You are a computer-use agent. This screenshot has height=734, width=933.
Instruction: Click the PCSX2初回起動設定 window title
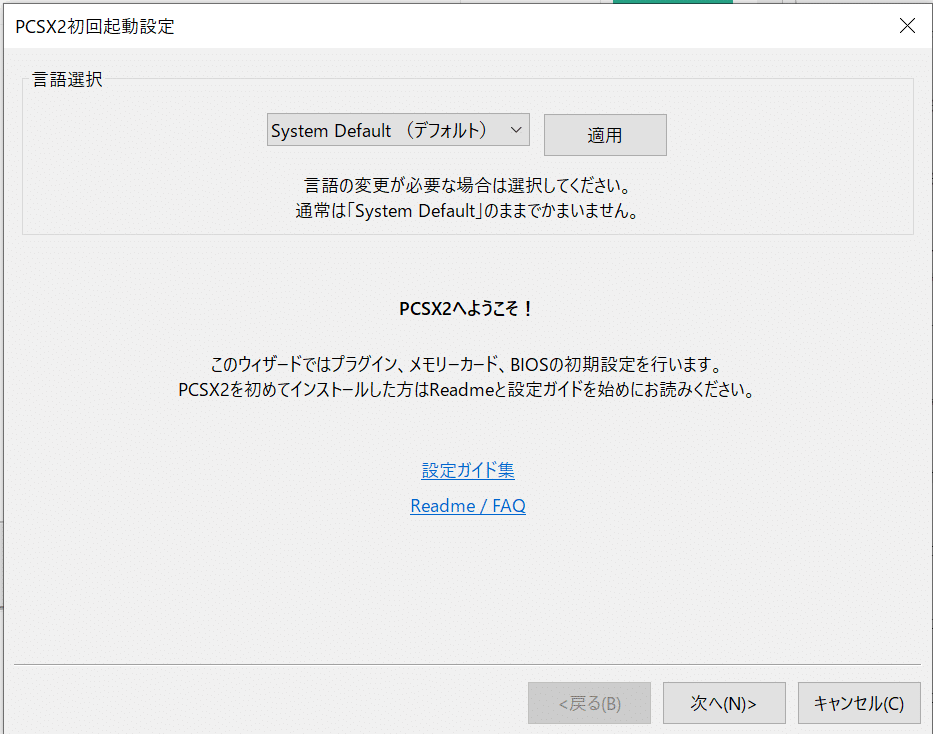(x=95, y=27)
